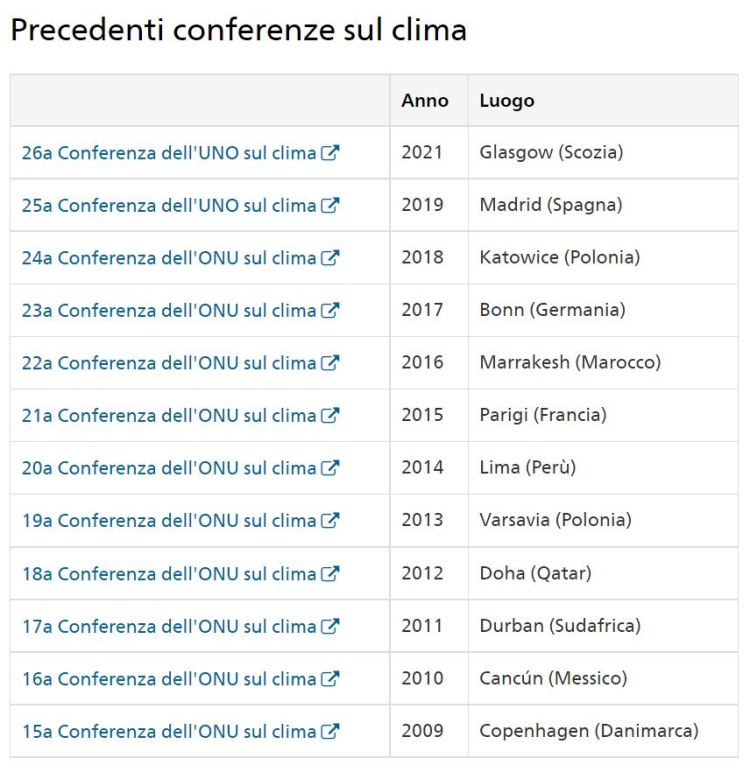Viewport: 750px width, 772px height.
Task: Click the Glasgow (Scozia) cell
Action: click(x=551, y=154)
